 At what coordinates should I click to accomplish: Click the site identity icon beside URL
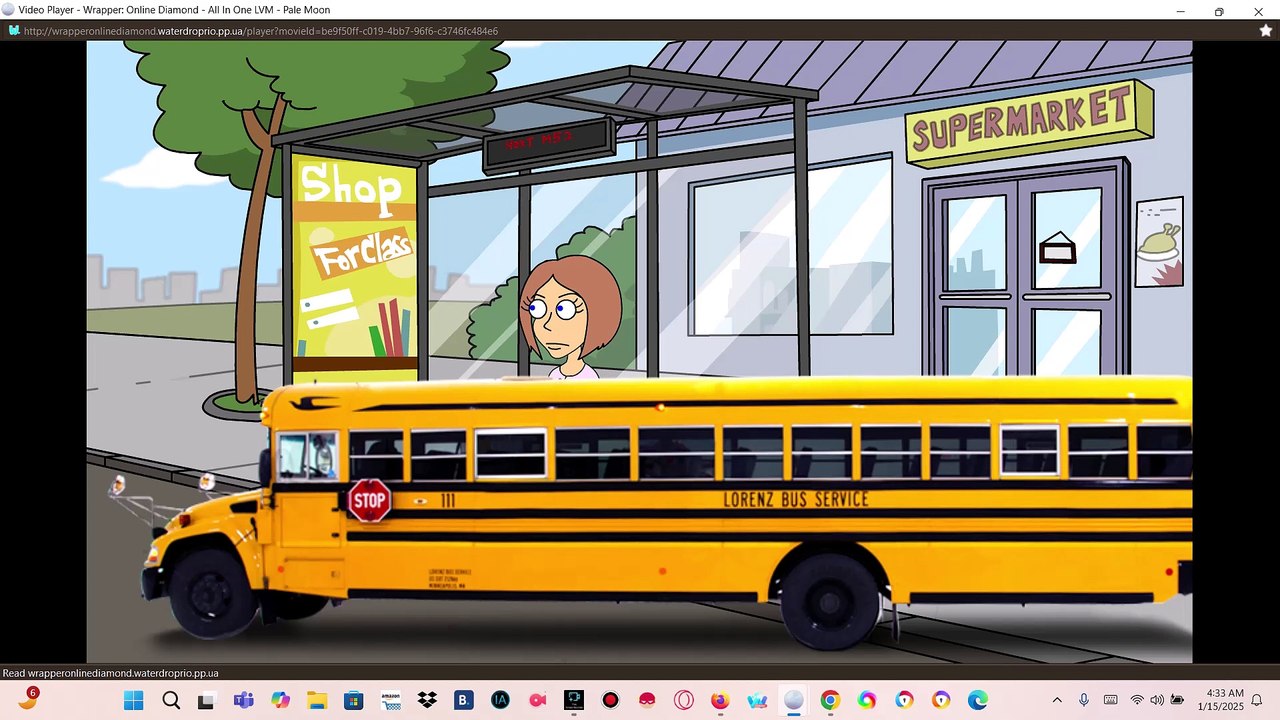click(14, 31)
